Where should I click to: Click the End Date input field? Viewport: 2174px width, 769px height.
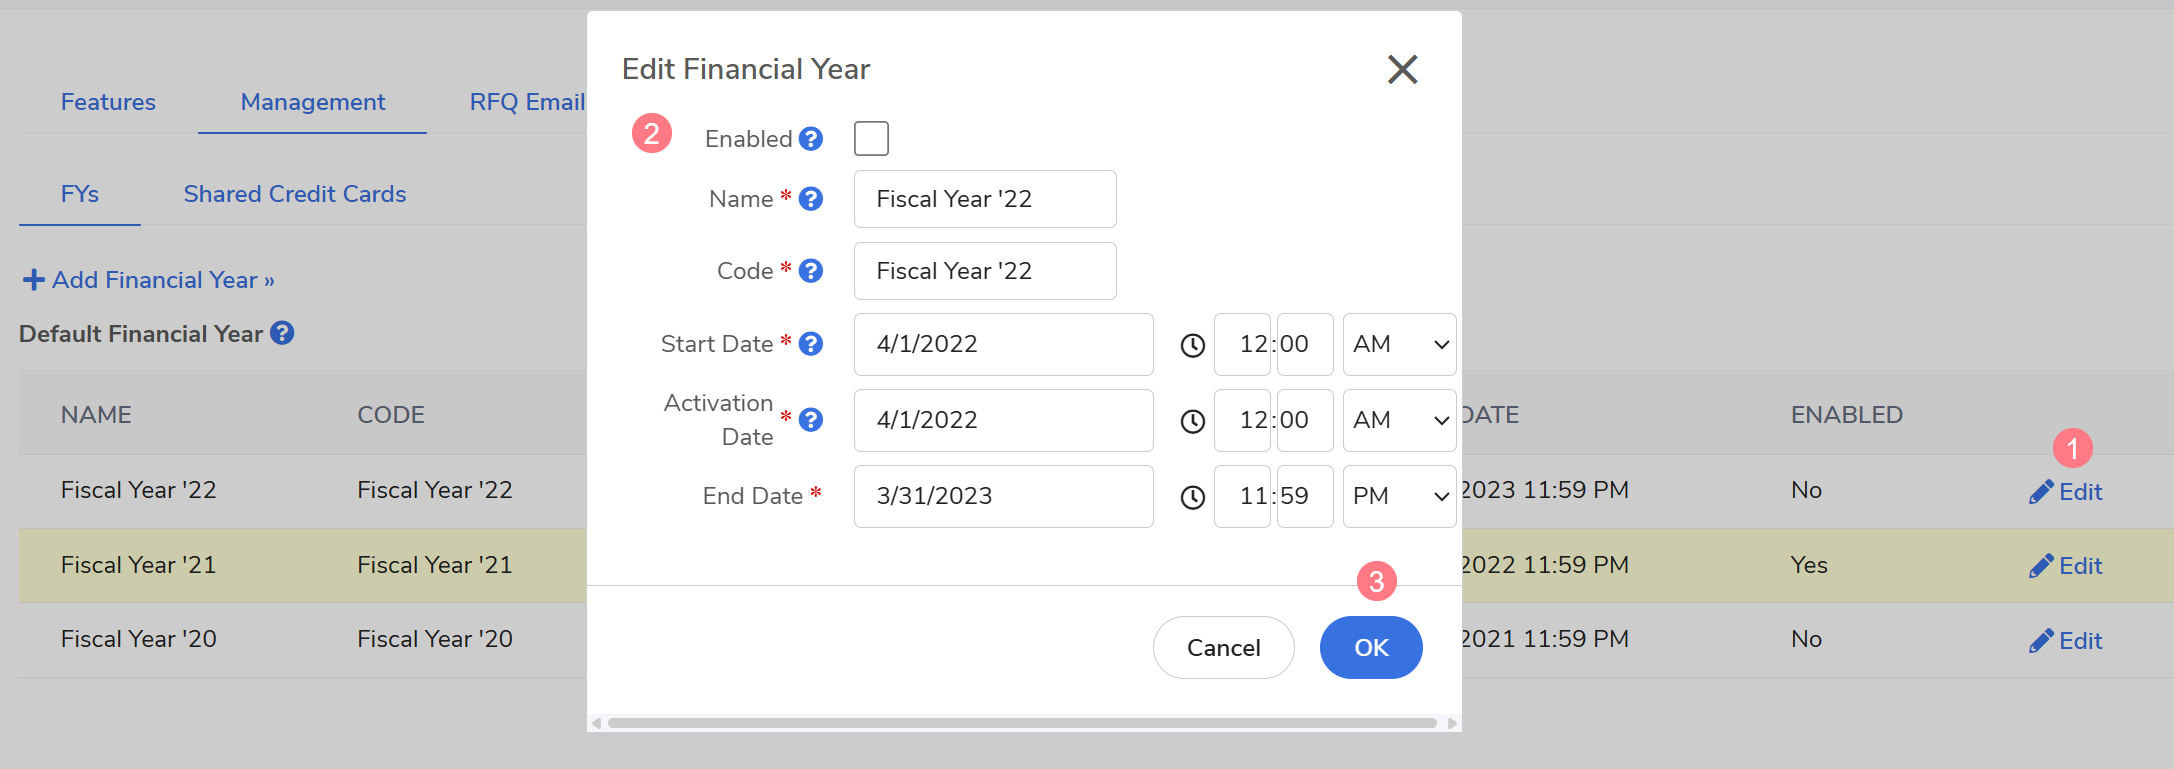pos(1003,497)
